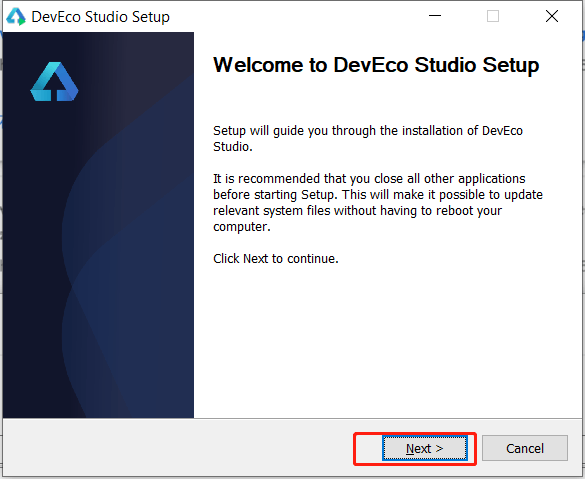Click the "DevEco Studio Setup" title bar text

101,17
